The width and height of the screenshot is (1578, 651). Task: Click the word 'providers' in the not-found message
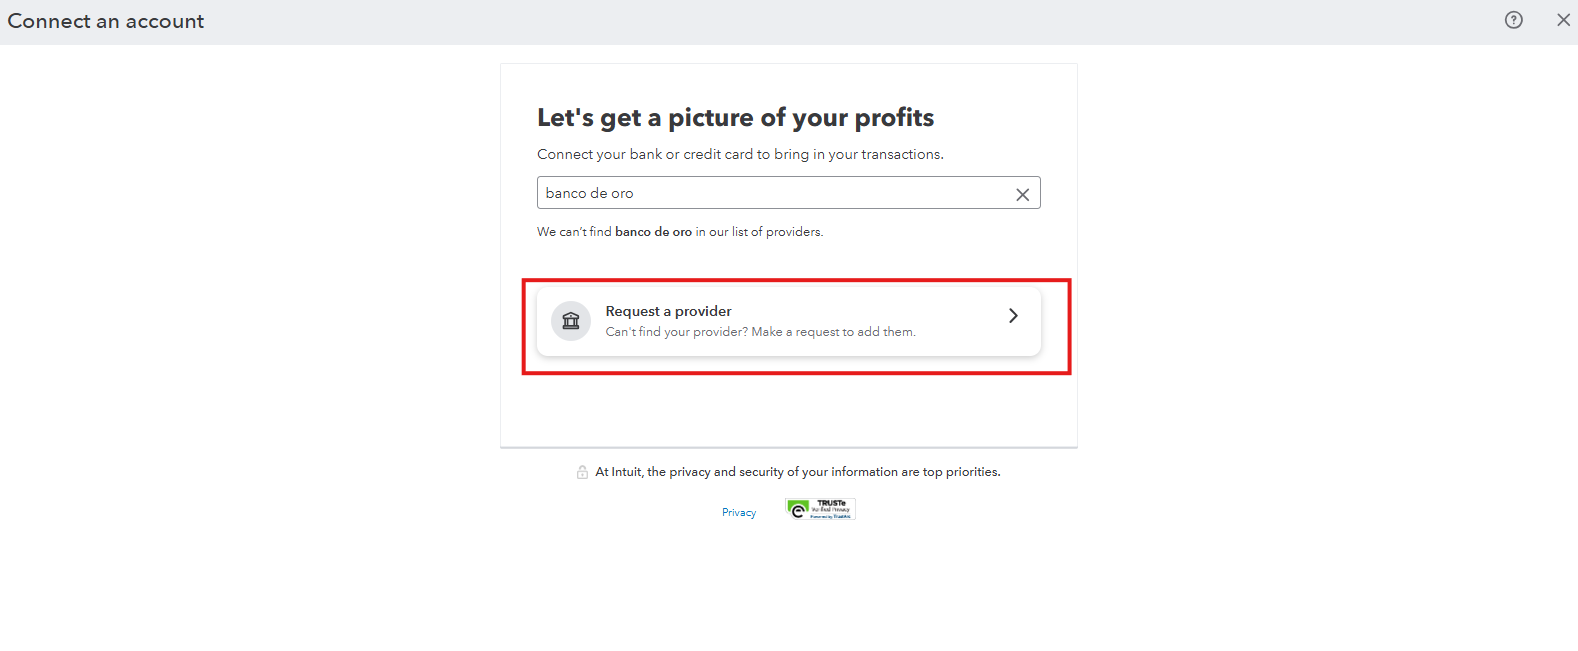click(794, 232)
